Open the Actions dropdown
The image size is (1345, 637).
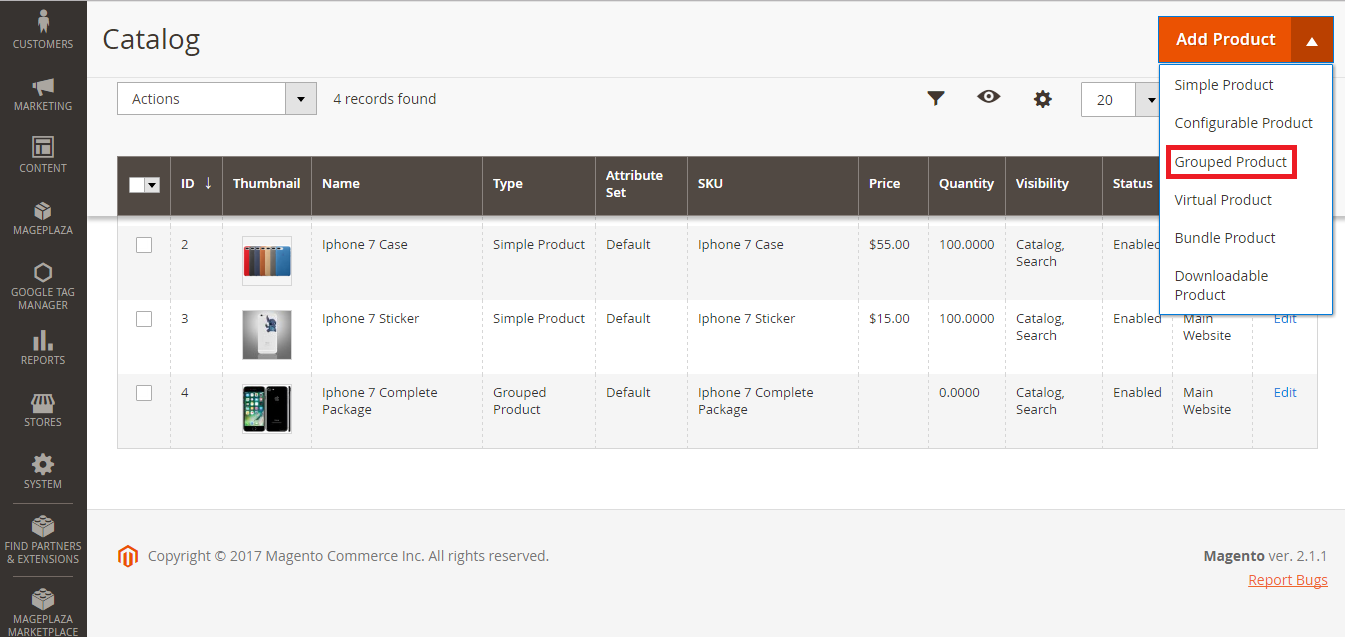click(217, 99)
